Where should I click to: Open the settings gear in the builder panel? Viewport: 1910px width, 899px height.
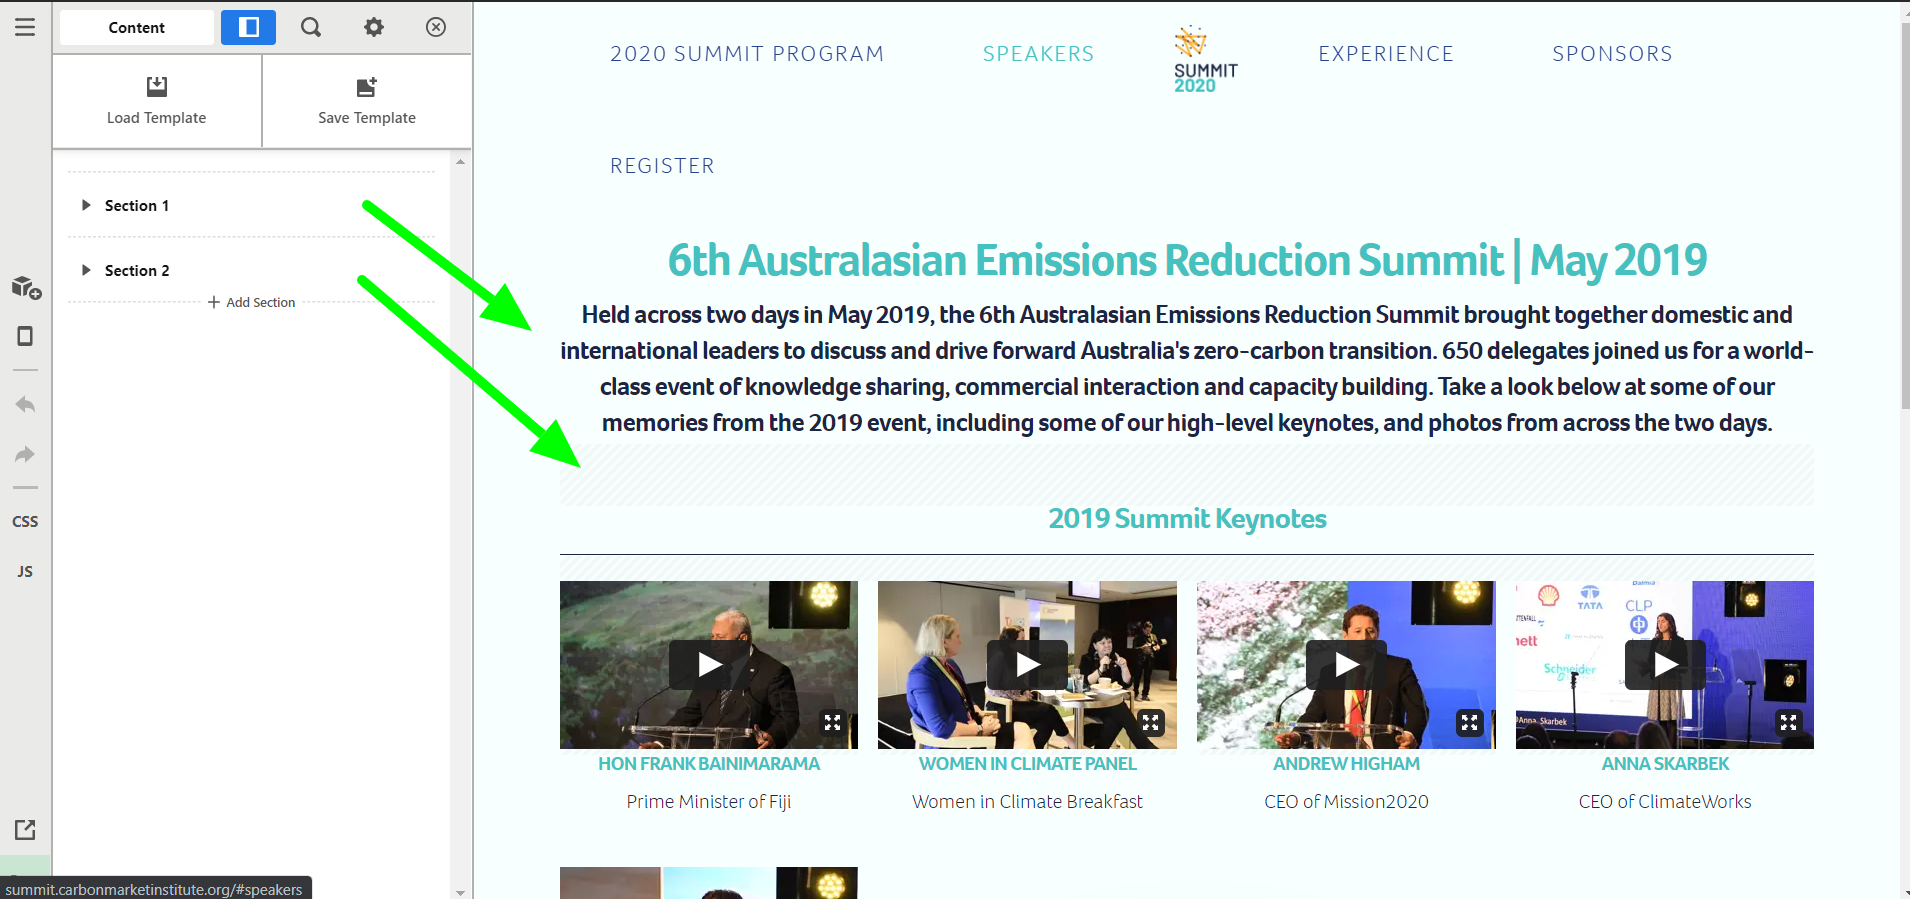[x=374, y=27]
